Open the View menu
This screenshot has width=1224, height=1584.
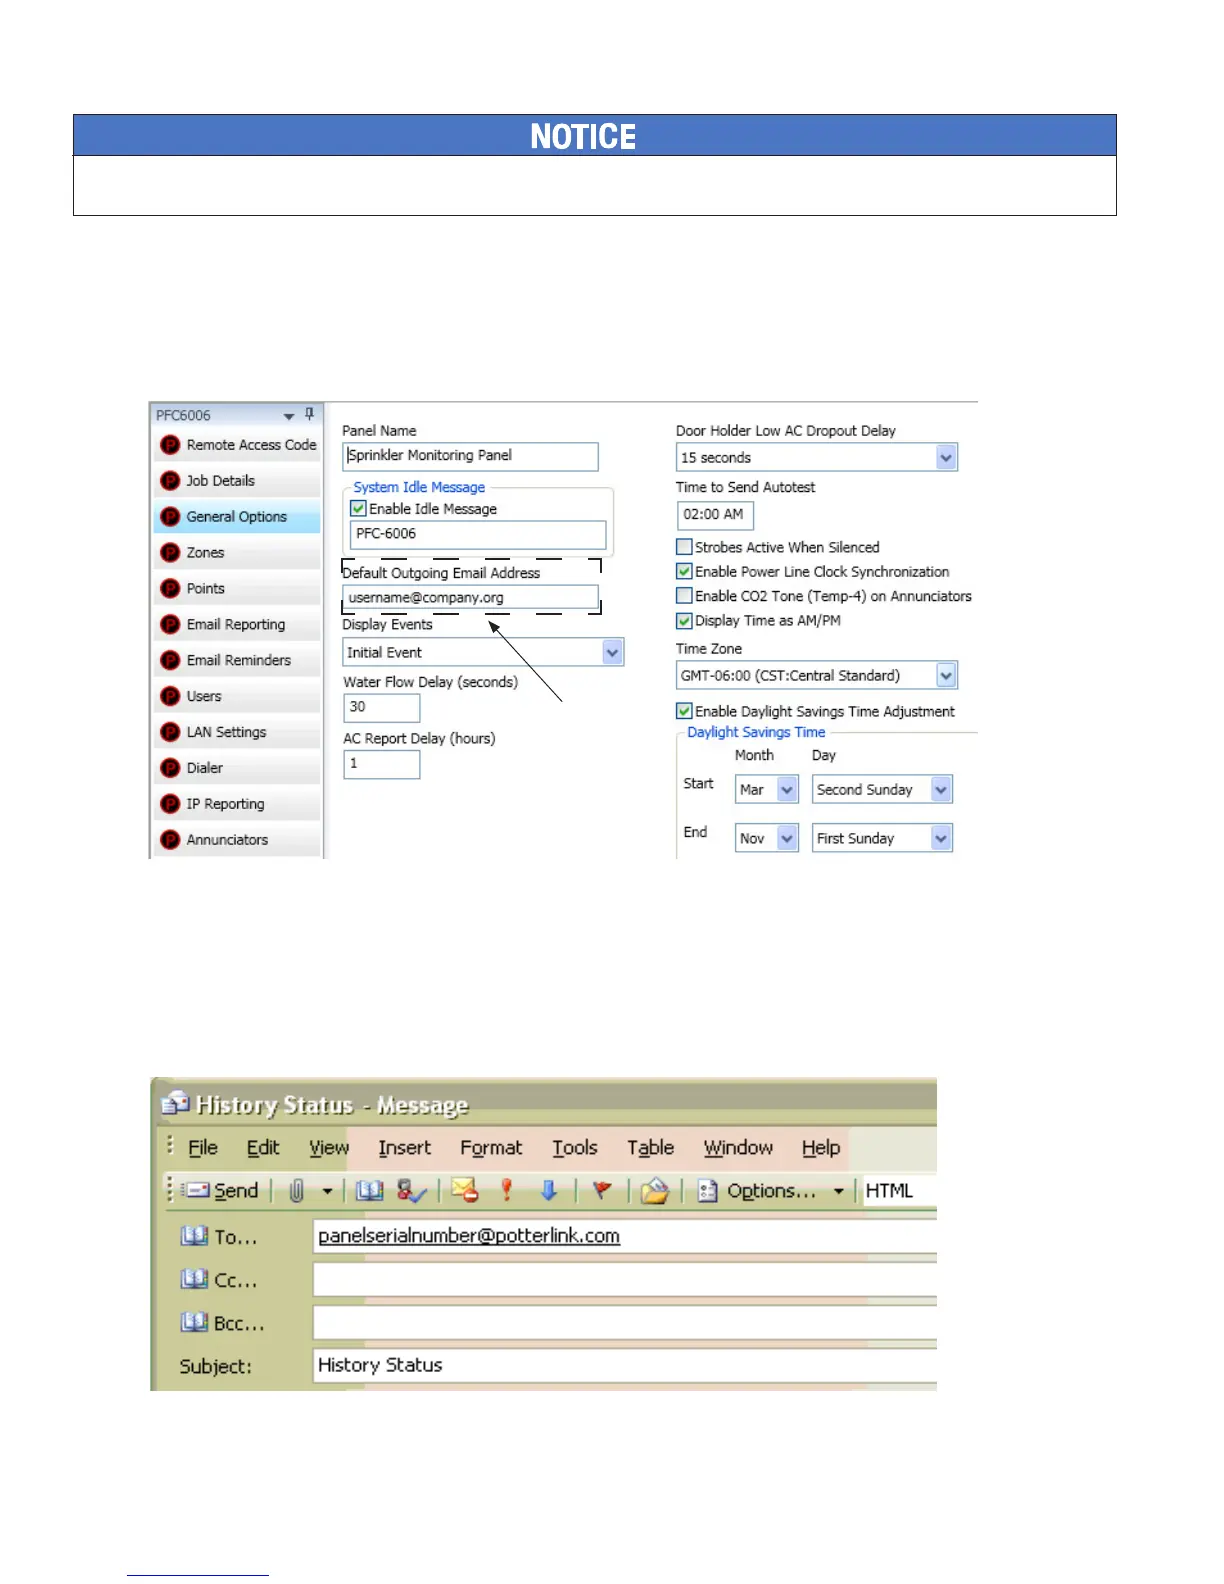pyautogui.click(x=329, y=1148)
